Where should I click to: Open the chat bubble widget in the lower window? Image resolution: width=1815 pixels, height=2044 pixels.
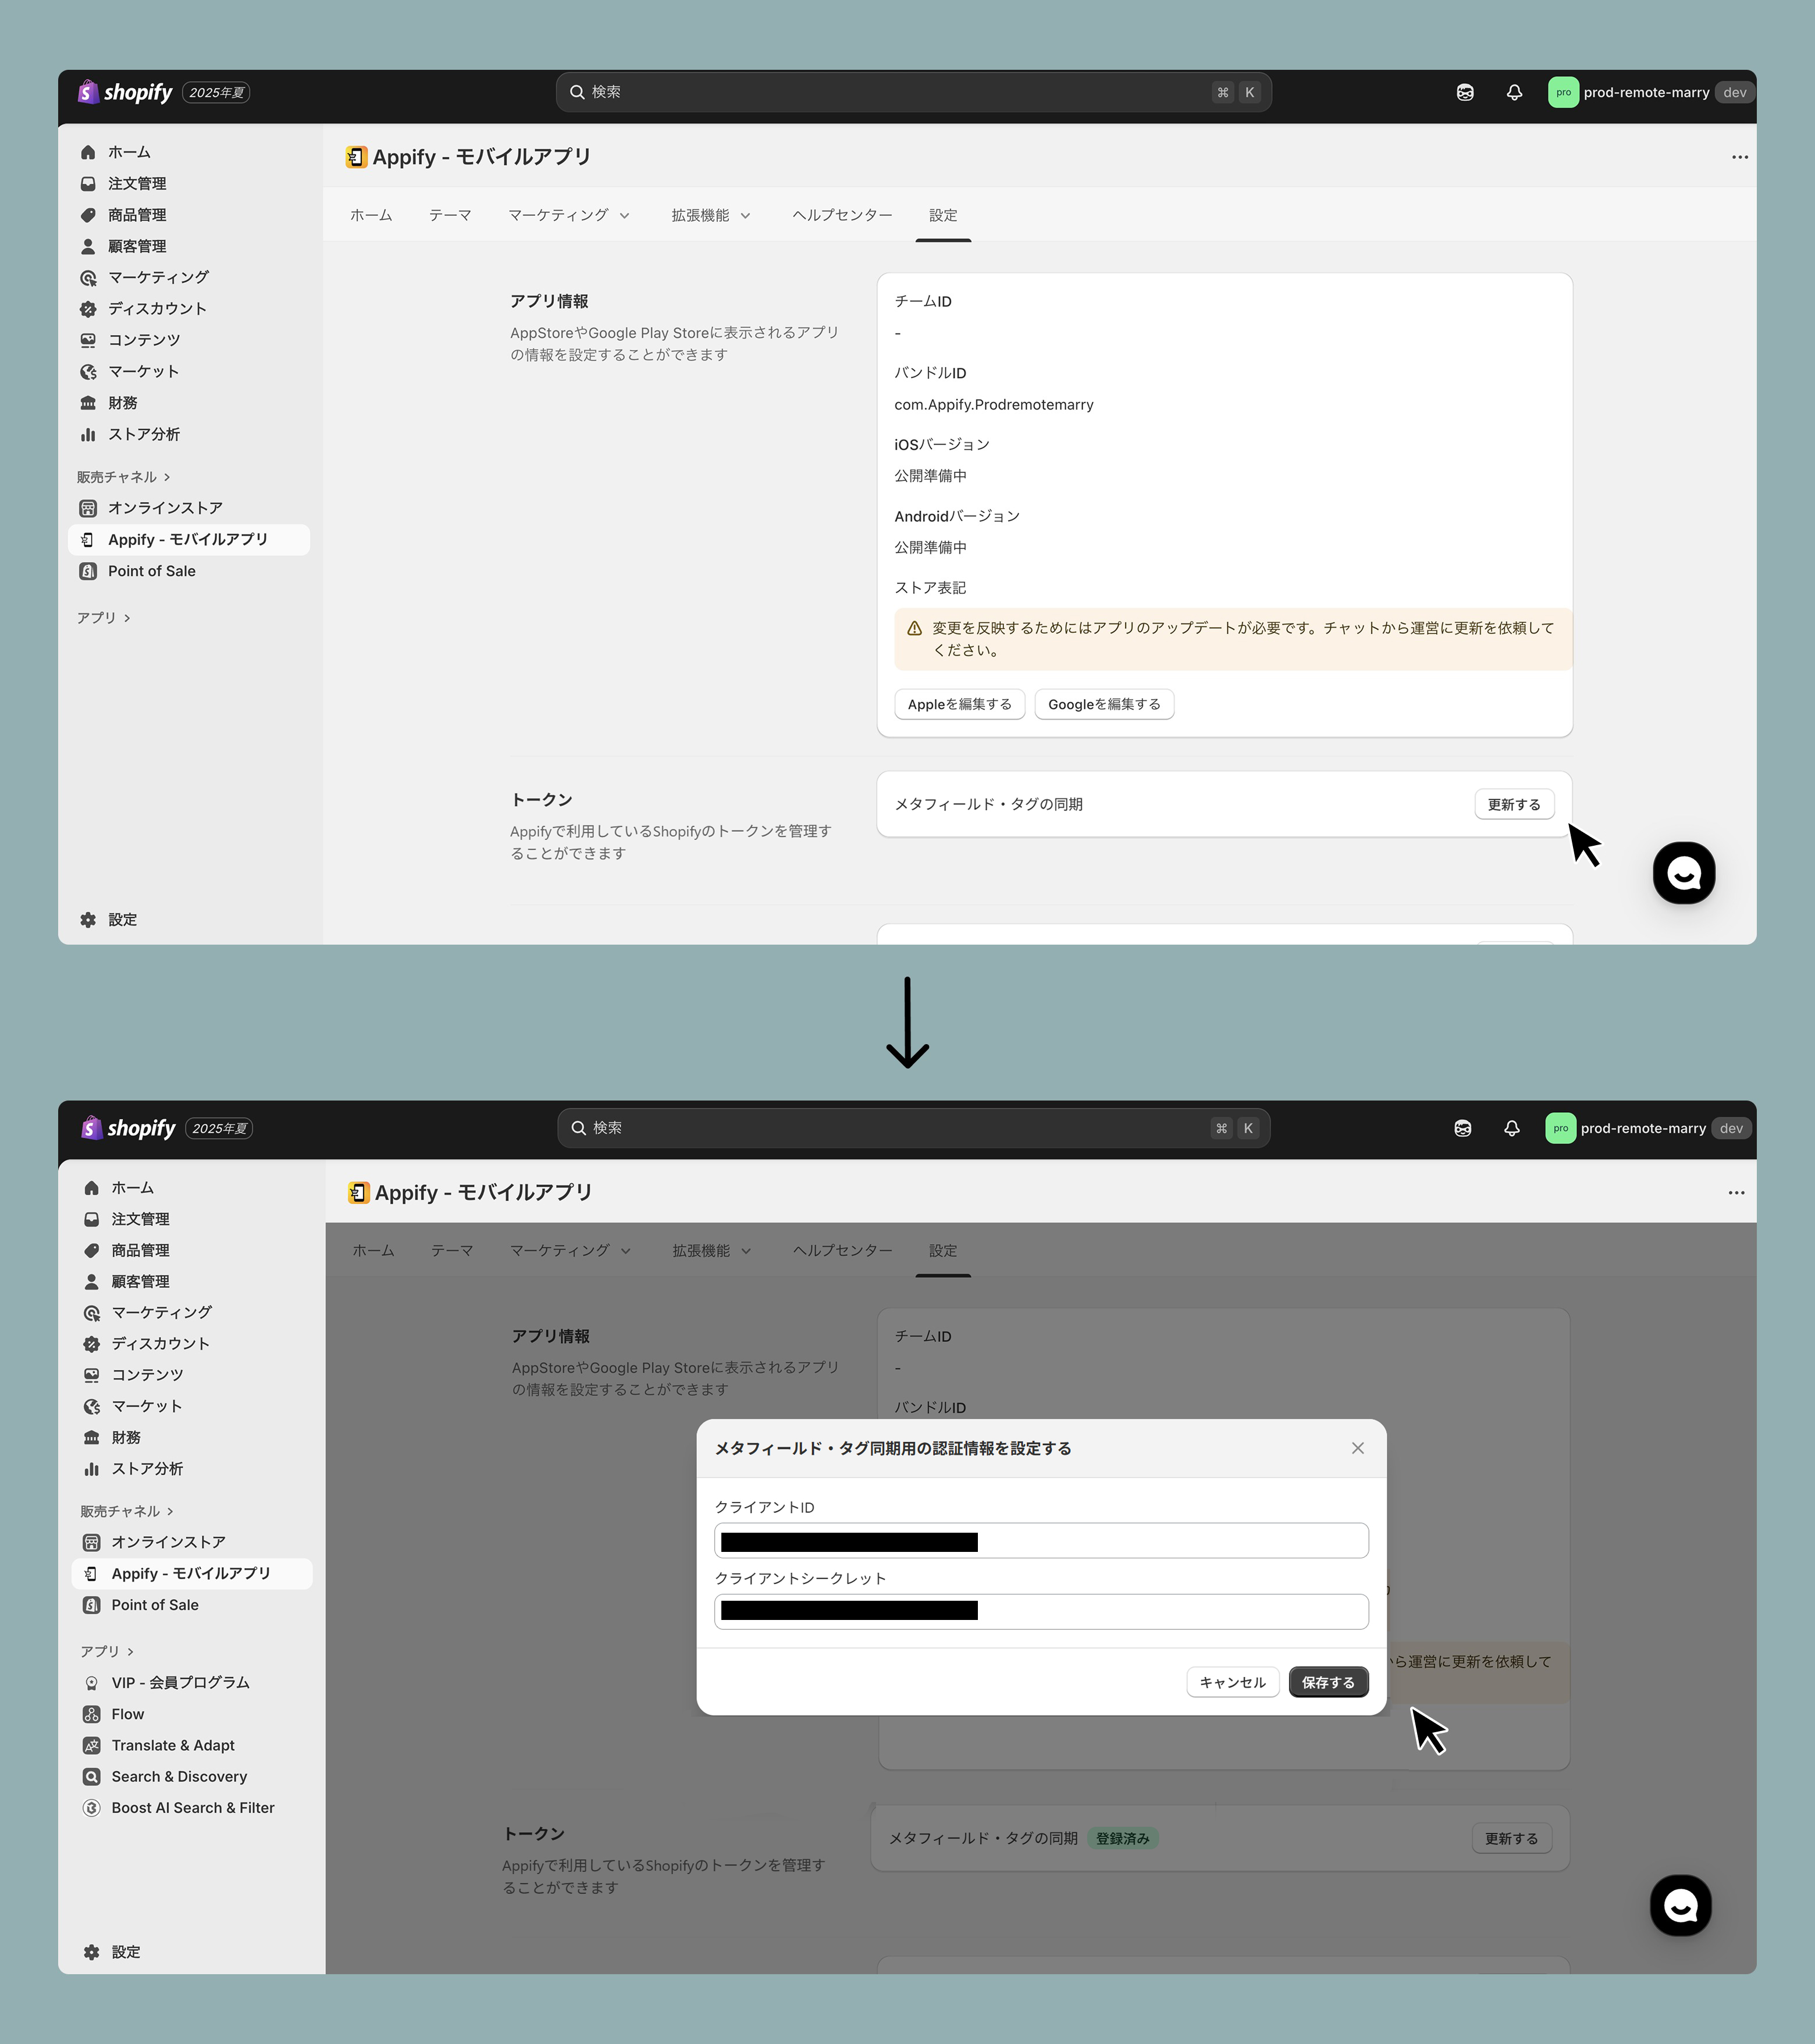[1680, 1905]
